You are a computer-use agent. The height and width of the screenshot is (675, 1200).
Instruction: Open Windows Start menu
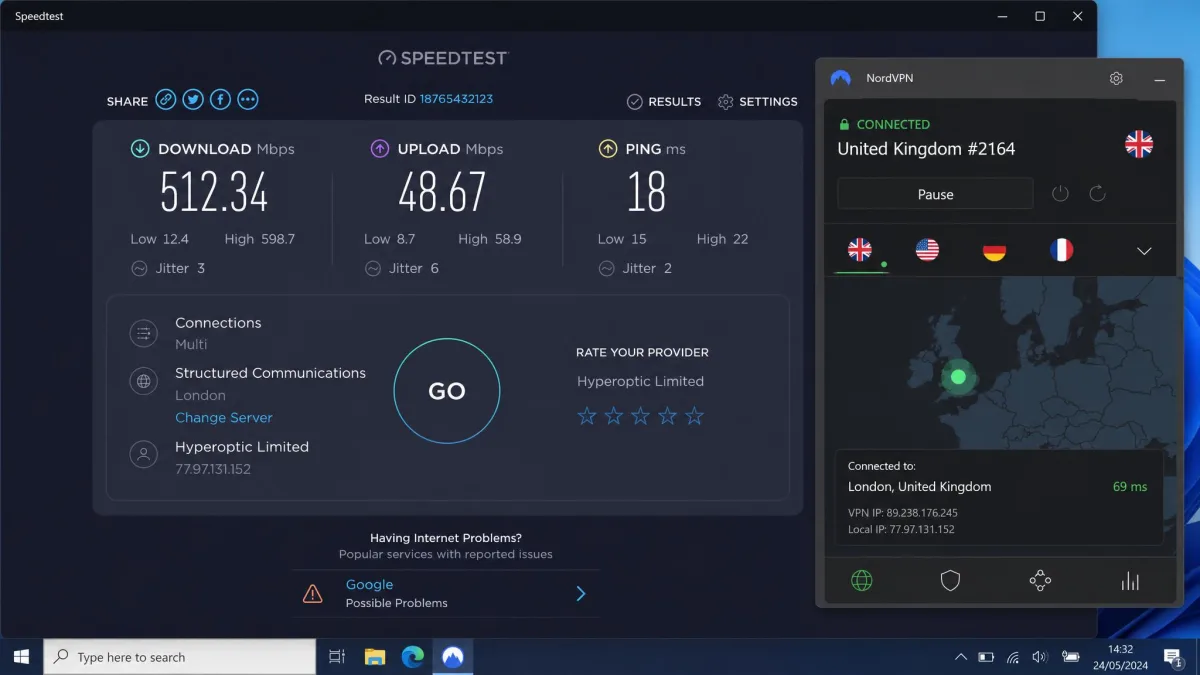(x=21, y=657)
